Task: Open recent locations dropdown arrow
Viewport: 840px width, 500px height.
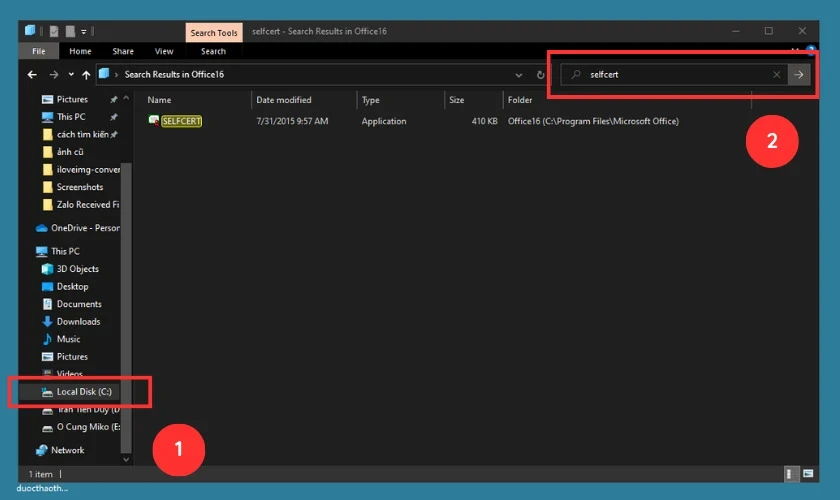Action: (70, 75)
